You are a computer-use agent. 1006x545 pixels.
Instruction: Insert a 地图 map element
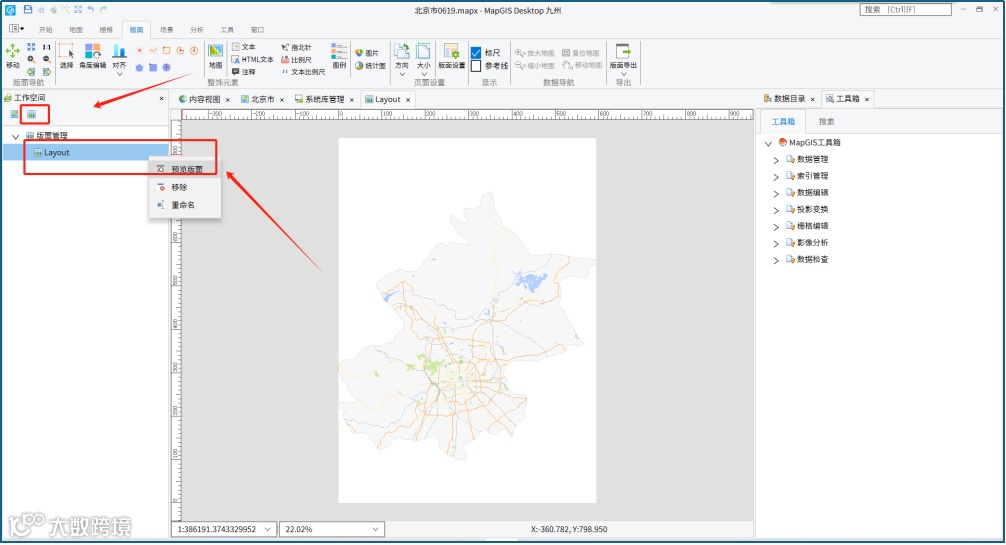(x=216, y=56)
